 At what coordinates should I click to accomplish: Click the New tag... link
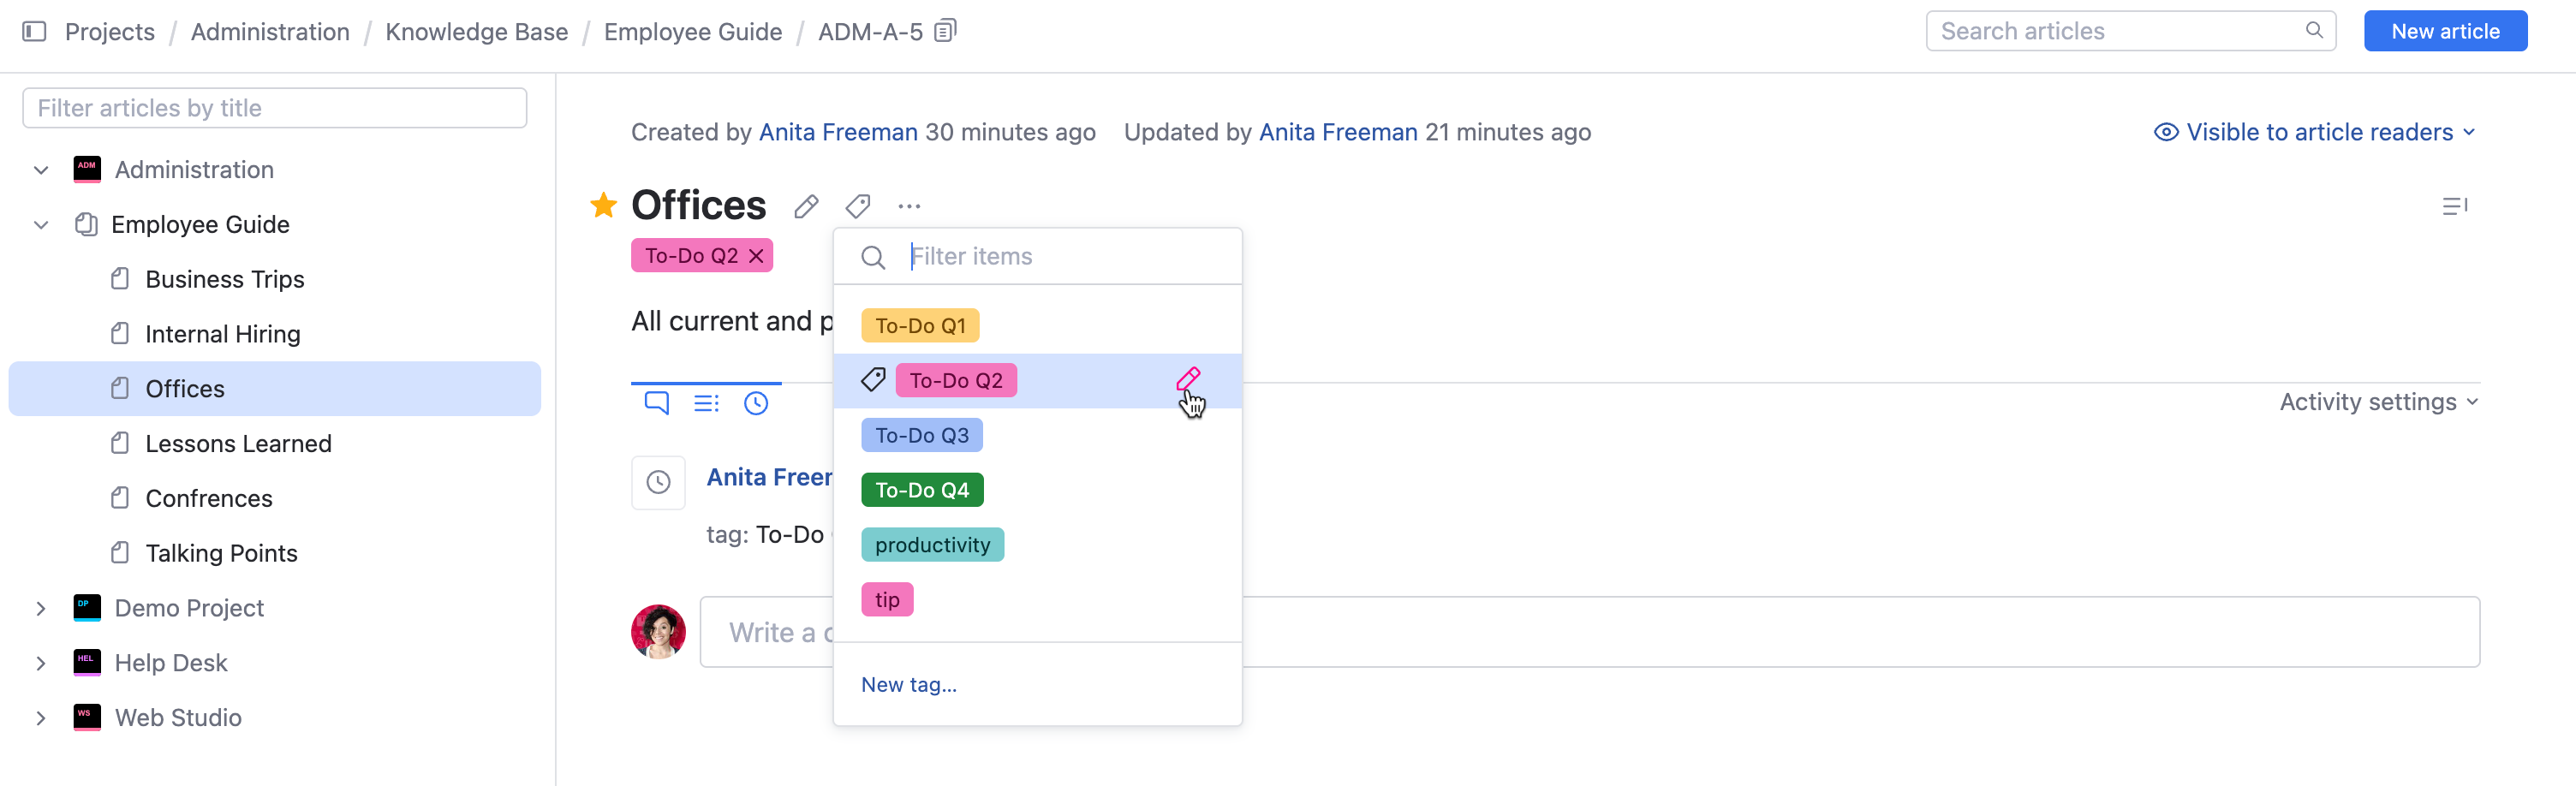pos(908,685)
